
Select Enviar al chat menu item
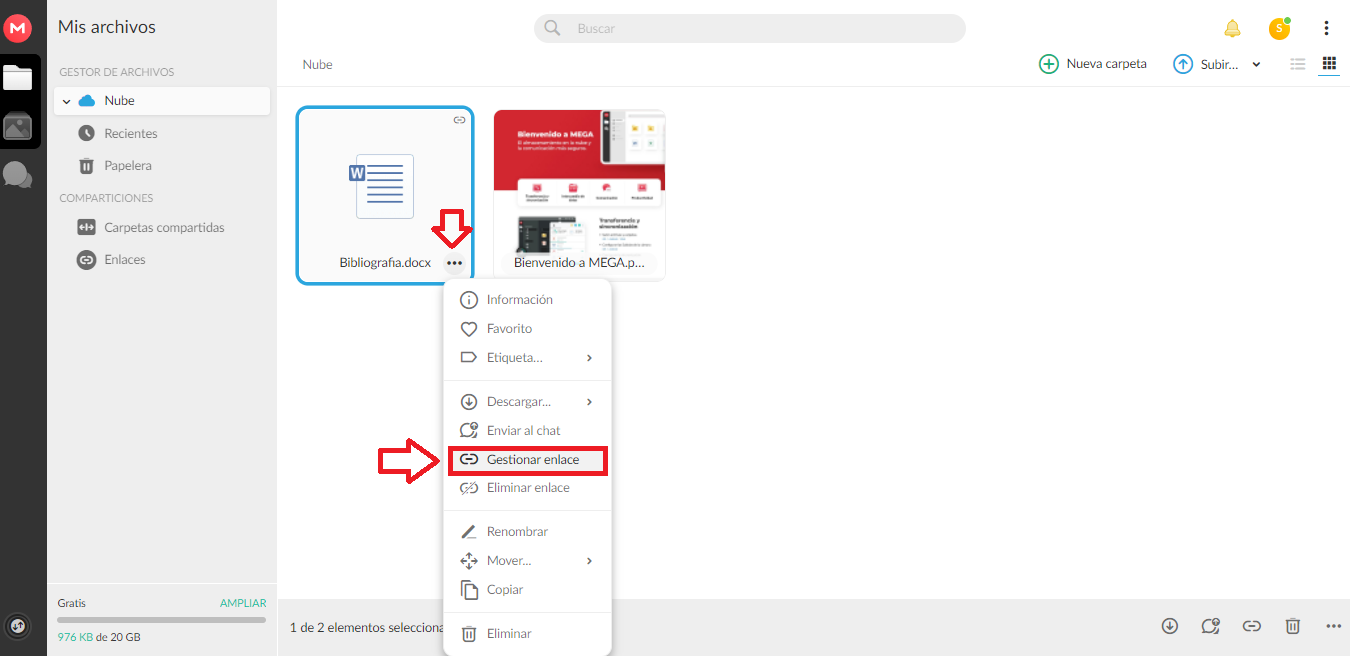pyautogui.click(x=527, y=431)
